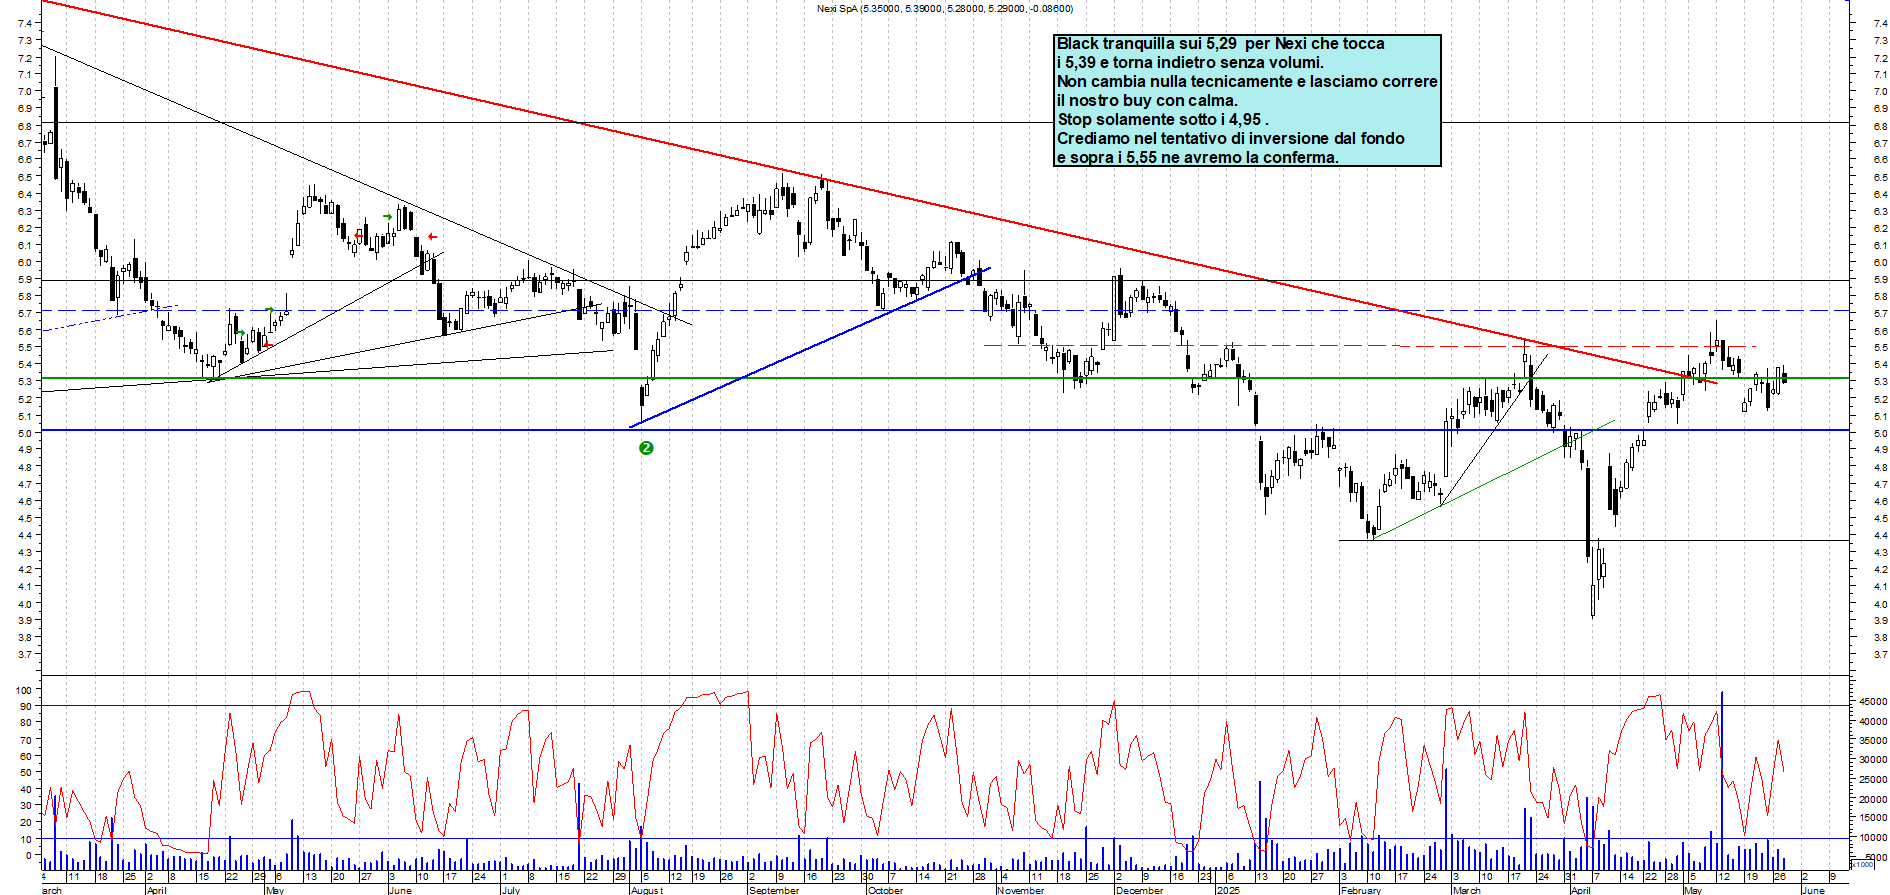
Task: Click the 40000 volume axis label
Action: [1872, 722]
